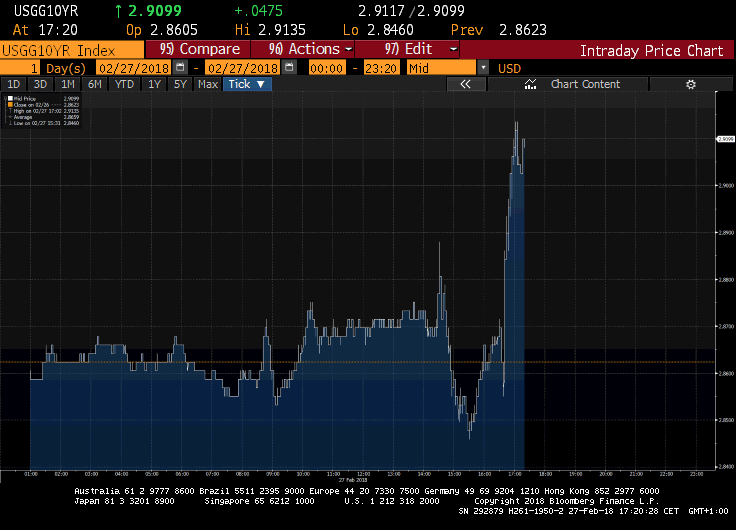Click the Low on 02/27 legend entry
This screenshot has width=736, height=530.
coord(44,123)
